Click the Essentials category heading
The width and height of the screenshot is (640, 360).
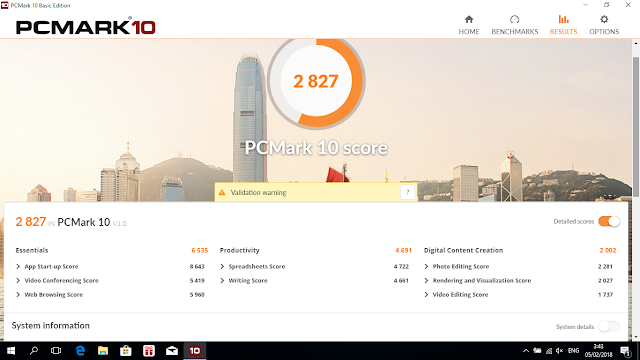click(x=32, y=251)
